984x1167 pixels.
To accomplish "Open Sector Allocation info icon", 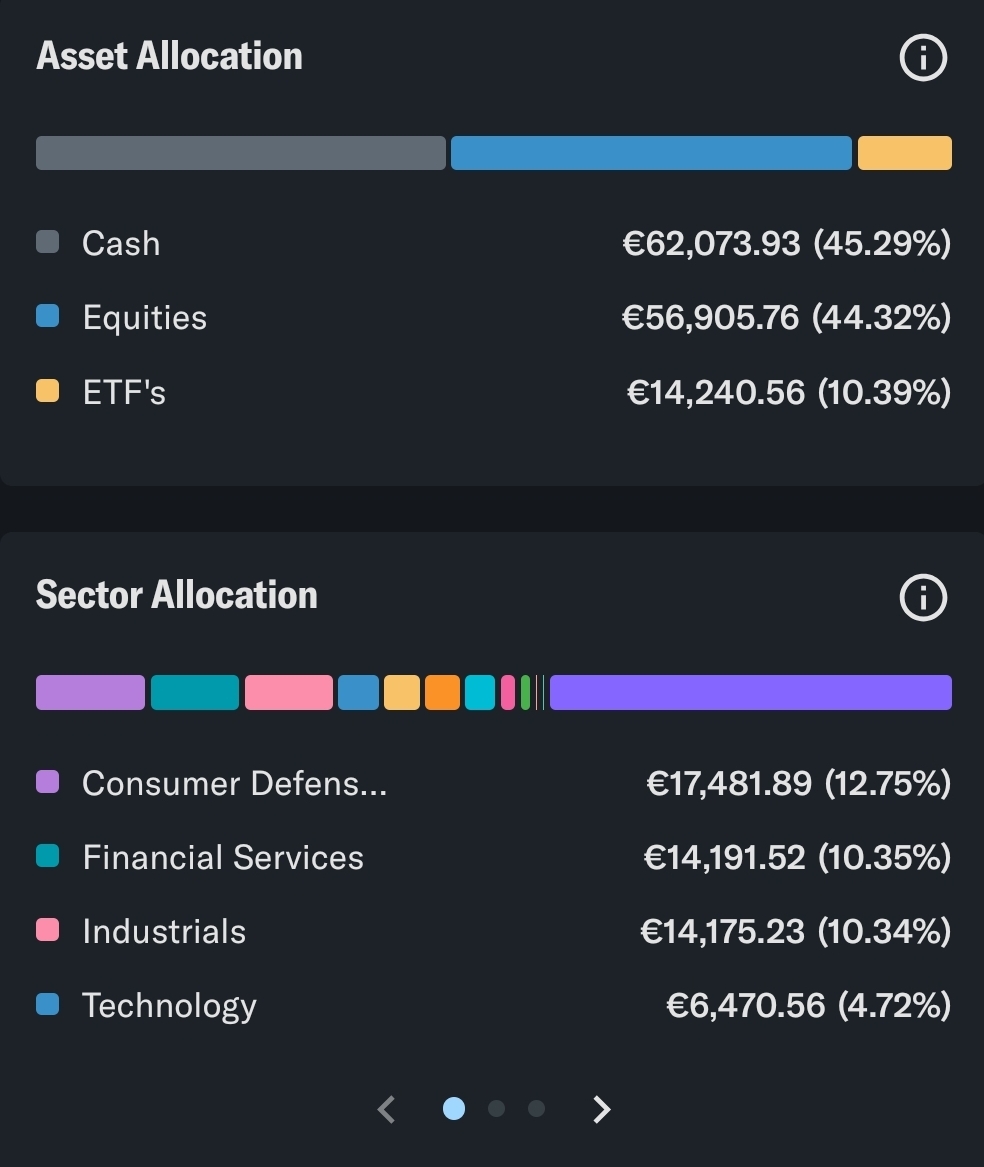I will [922, 598].
